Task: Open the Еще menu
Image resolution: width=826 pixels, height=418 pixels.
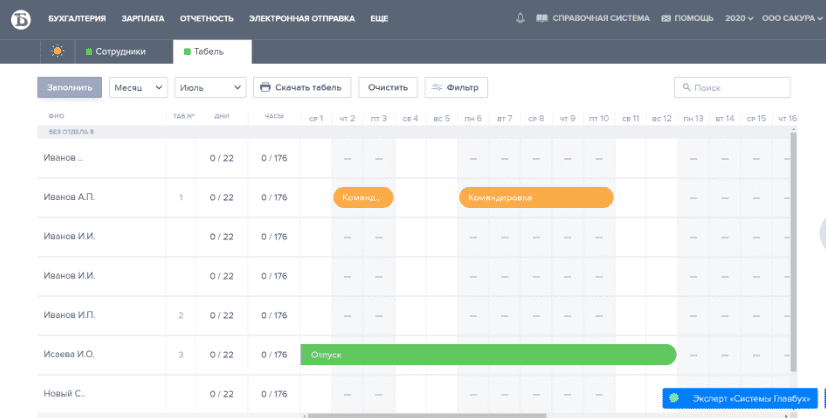Action: (x=379, y=18)
